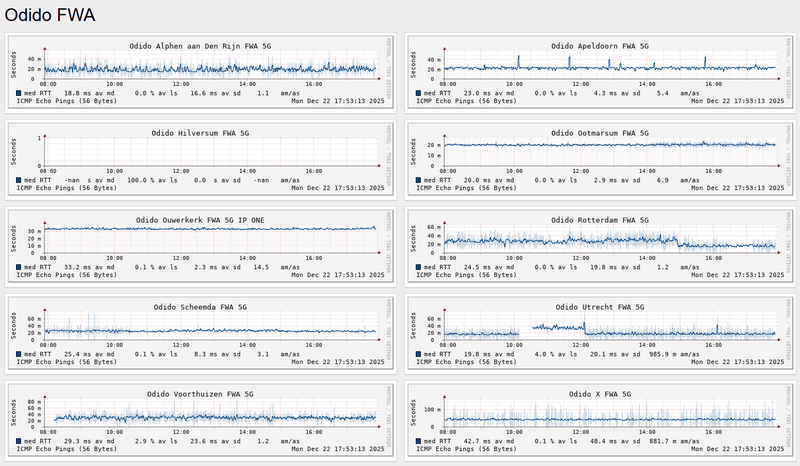Click the 20.0 ms av md value for Ootmarsum
800x466 pixels.
(489, 180)
